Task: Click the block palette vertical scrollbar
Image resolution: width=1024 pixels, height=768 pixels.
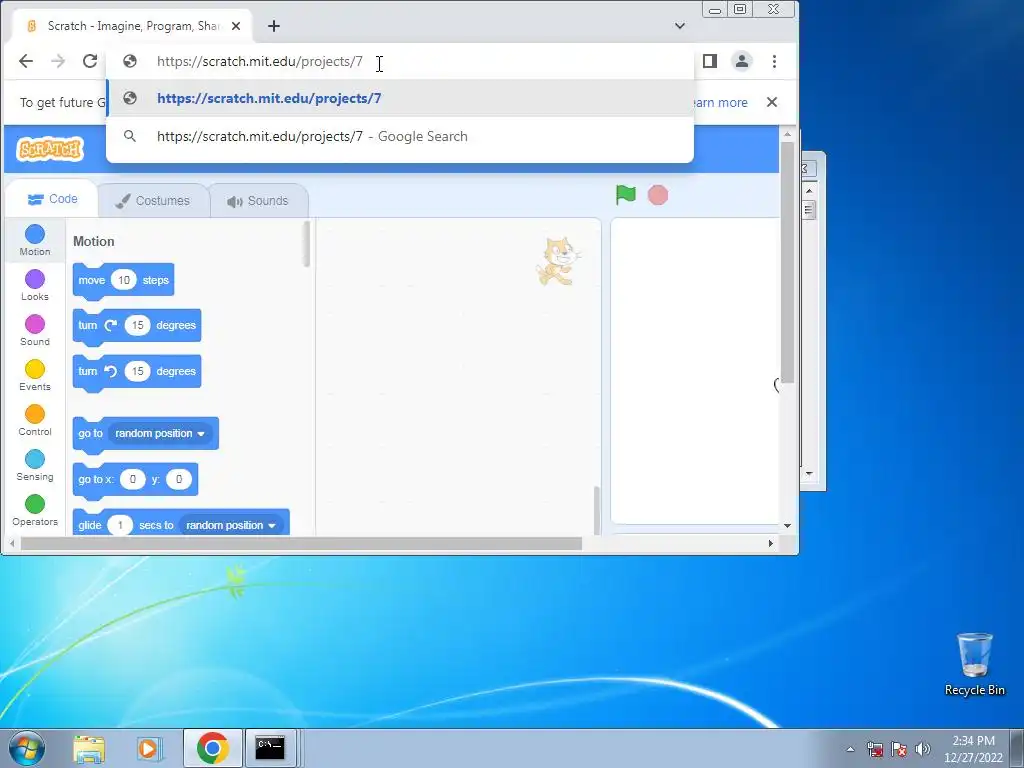Action: click(x=306, y=244)
